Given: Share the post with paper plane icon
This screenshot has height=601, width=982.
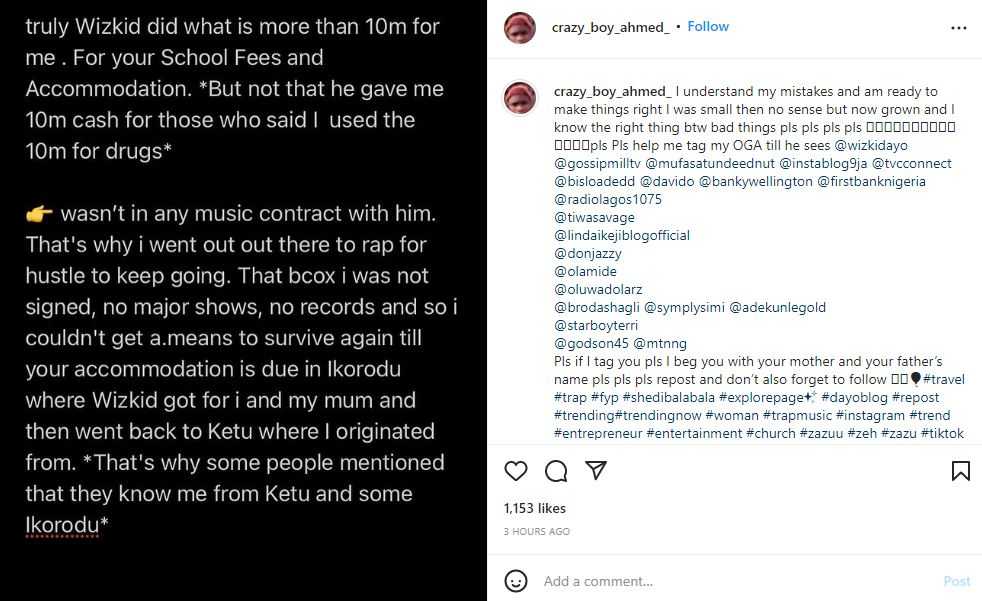Looking at the screenshot, I should tap(595, 471).
